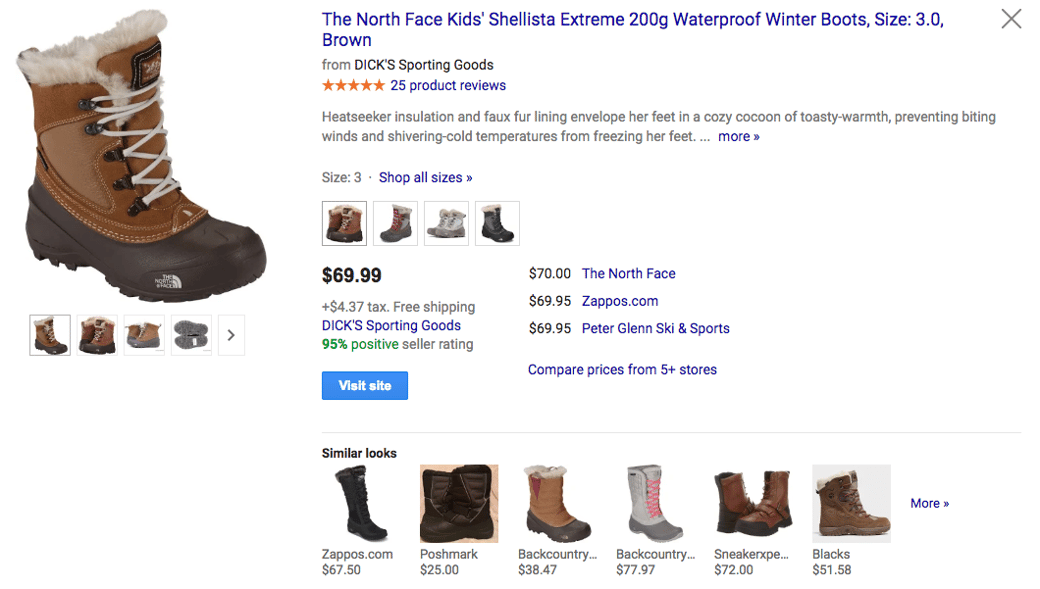
Task: Choose the light gray boot color swatch
Action: [x=446, y=223]
